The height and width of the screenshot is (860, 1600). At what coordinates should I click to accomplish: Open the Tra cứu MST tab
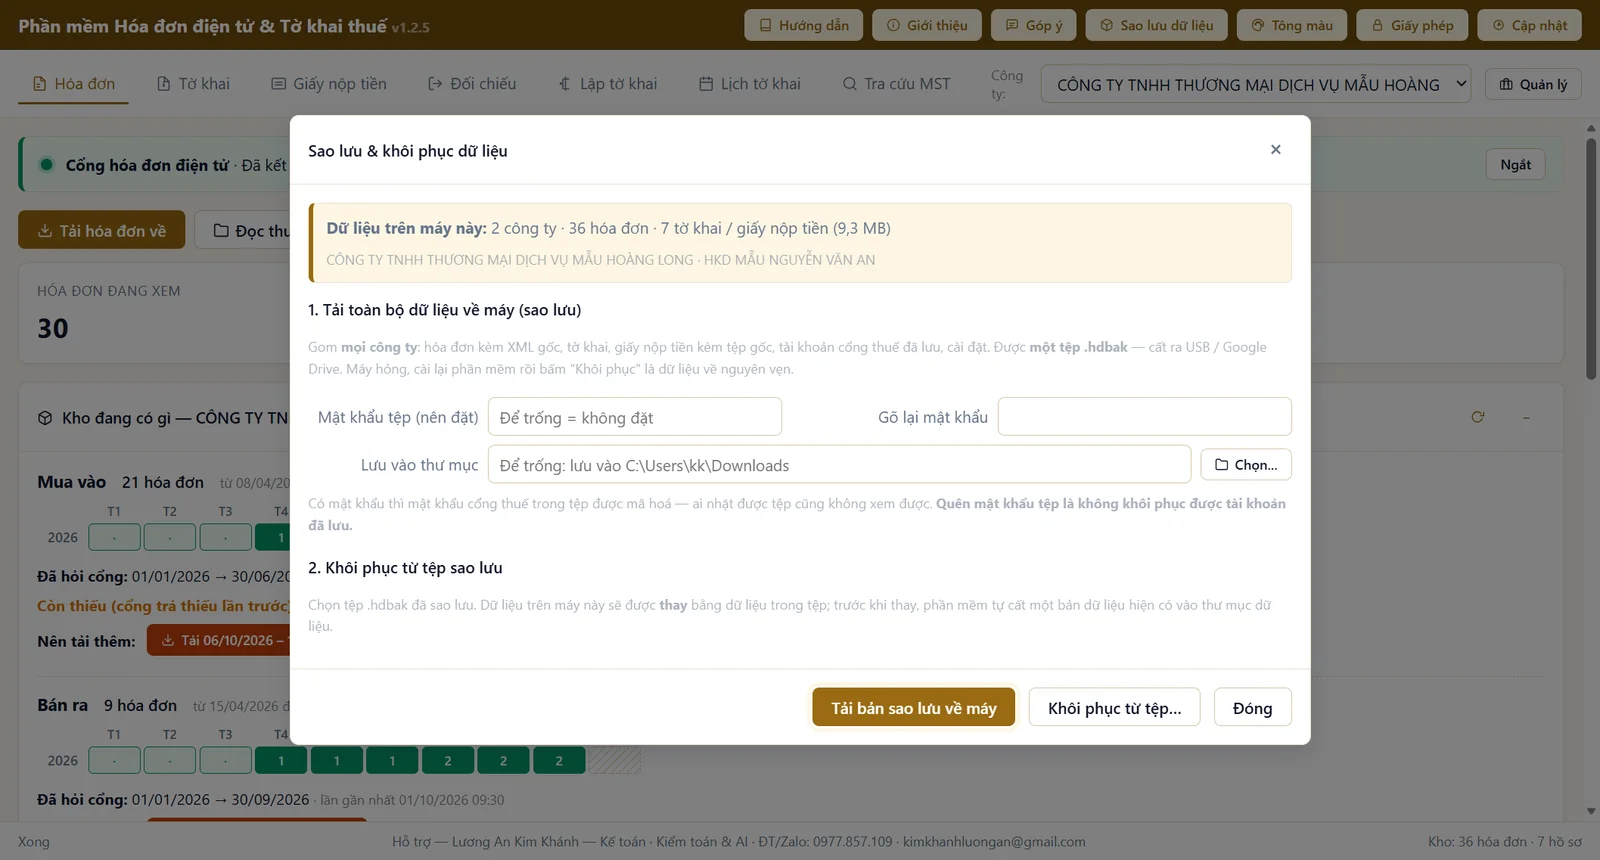click(x=897, y=84)
